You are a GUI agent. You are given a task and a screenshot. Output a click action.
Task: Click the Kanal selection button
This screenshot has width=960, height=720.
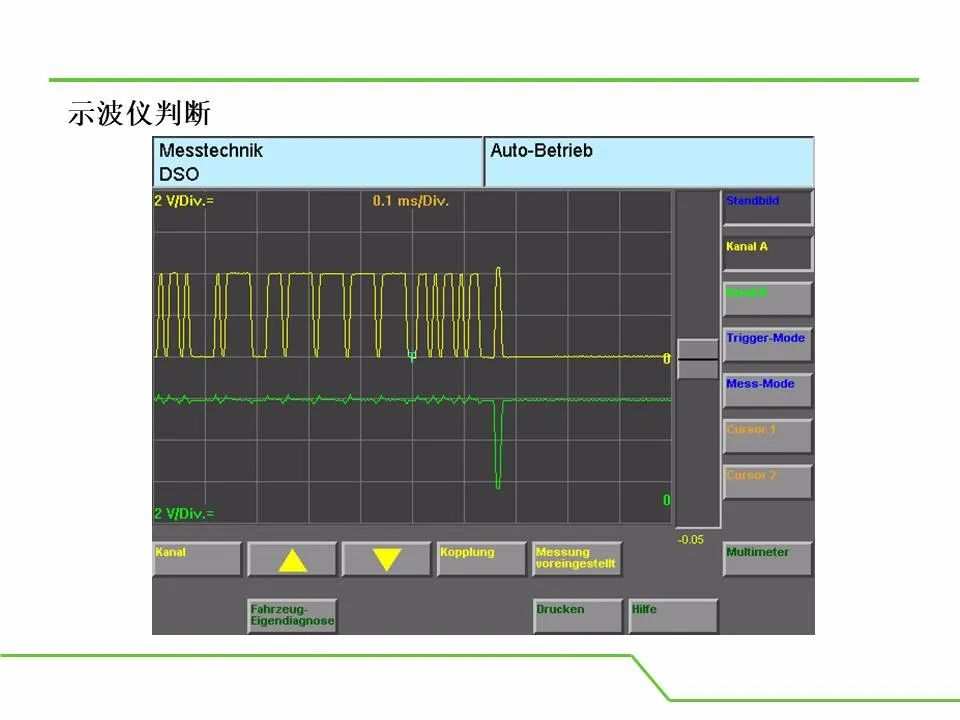click(197, 559)
